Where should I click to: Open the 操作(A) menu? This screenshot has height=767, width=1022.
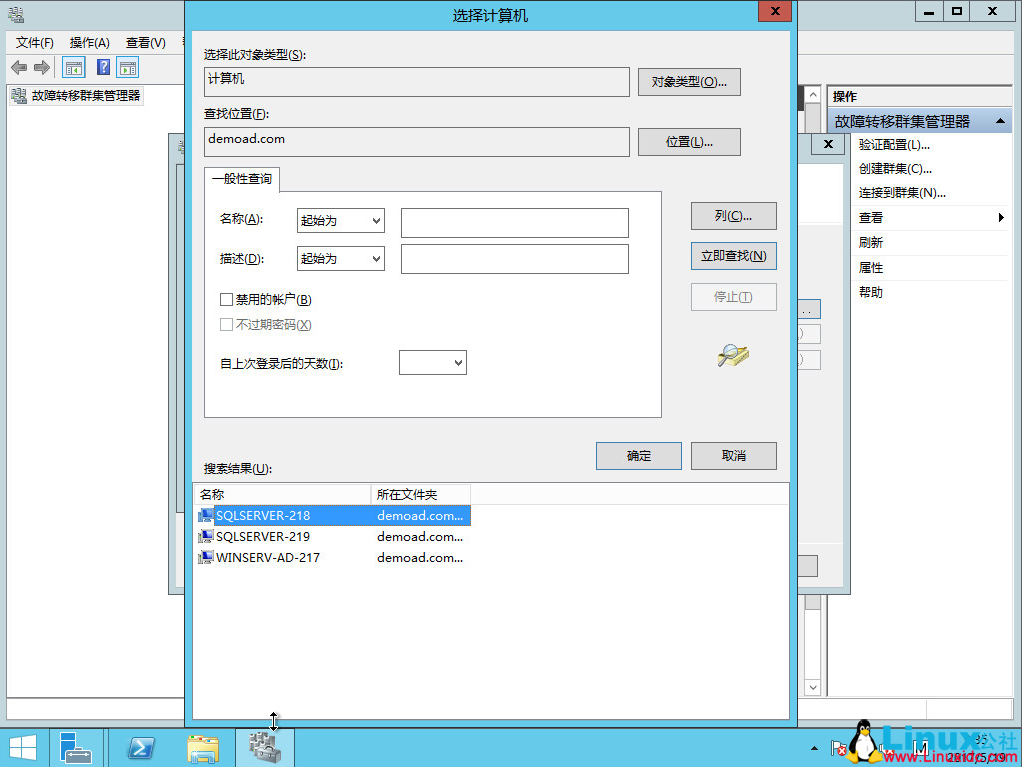[x=89, y=43]
